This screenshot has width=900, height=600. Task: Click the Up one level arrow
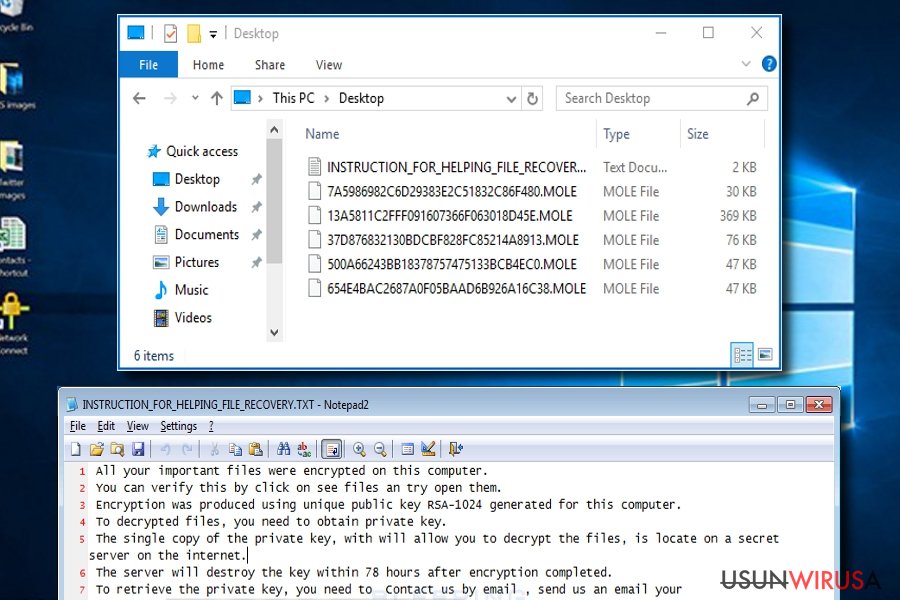pyautogui.click(x=216, y=98)
